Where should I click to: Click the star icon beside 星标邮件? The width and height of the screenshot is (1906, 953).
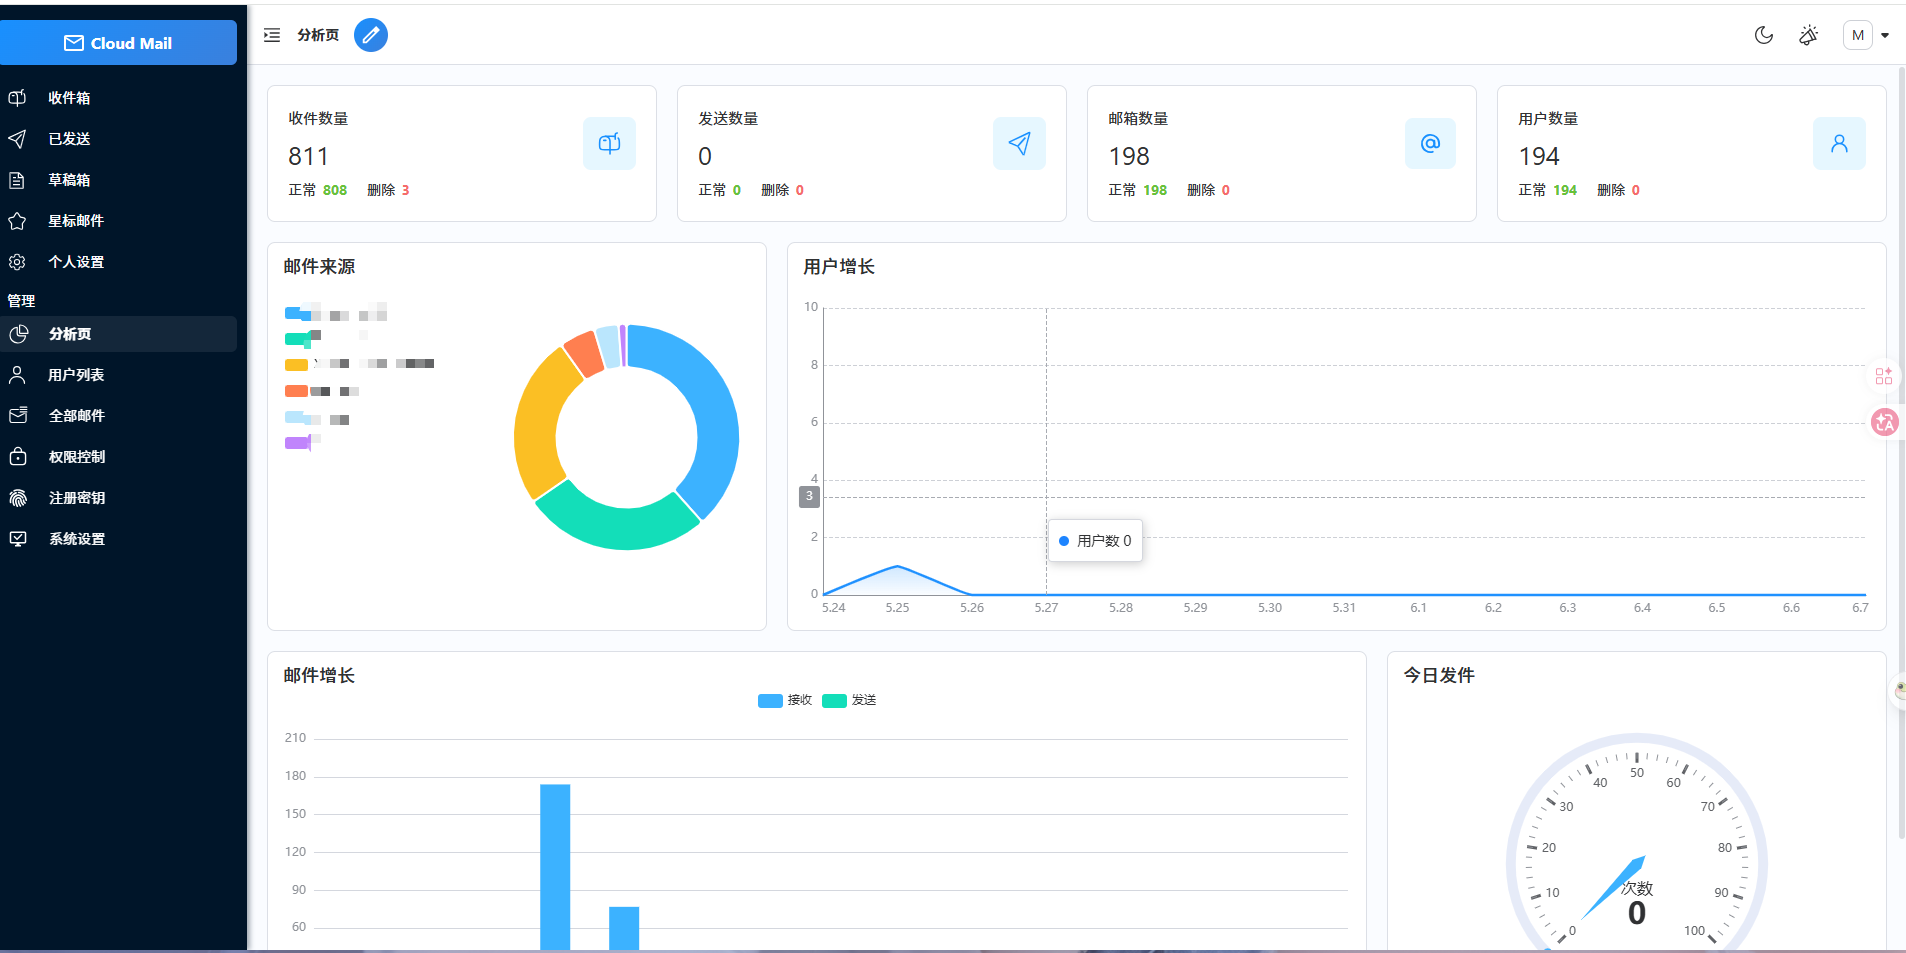(17, 221)
